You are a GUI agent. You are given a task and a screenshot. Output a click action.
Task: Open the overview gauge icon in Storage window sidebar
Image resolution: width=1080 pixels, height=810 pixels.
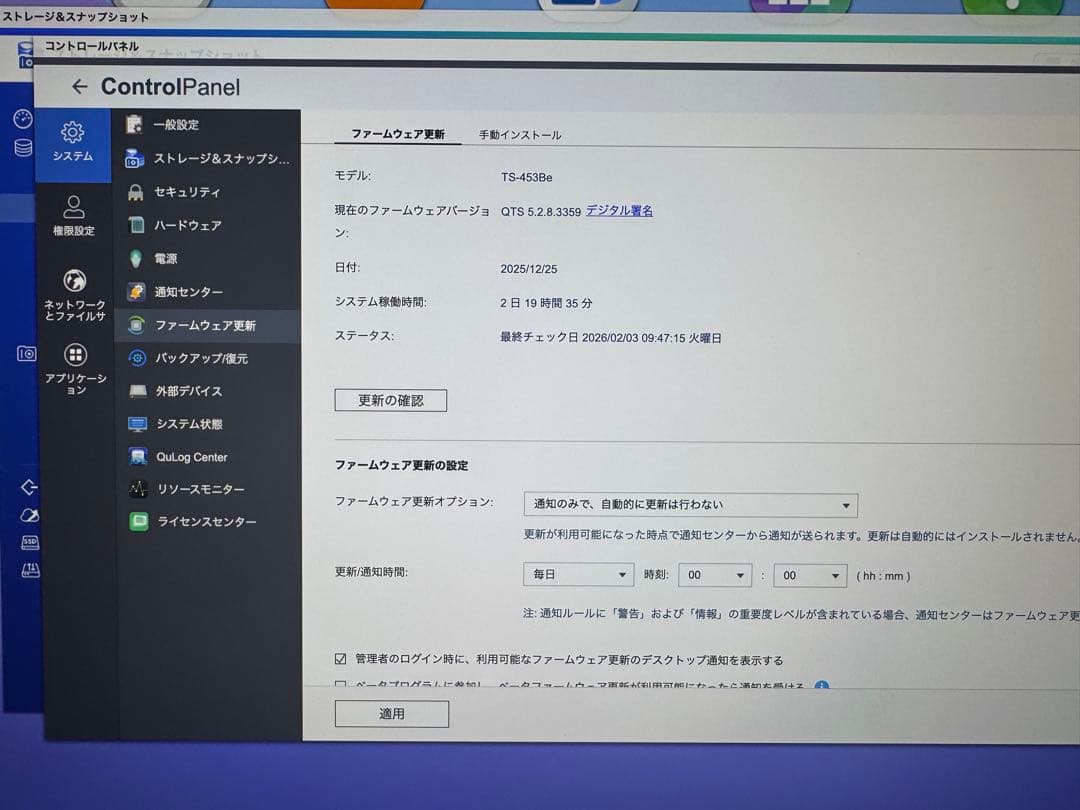click(23, 118)
